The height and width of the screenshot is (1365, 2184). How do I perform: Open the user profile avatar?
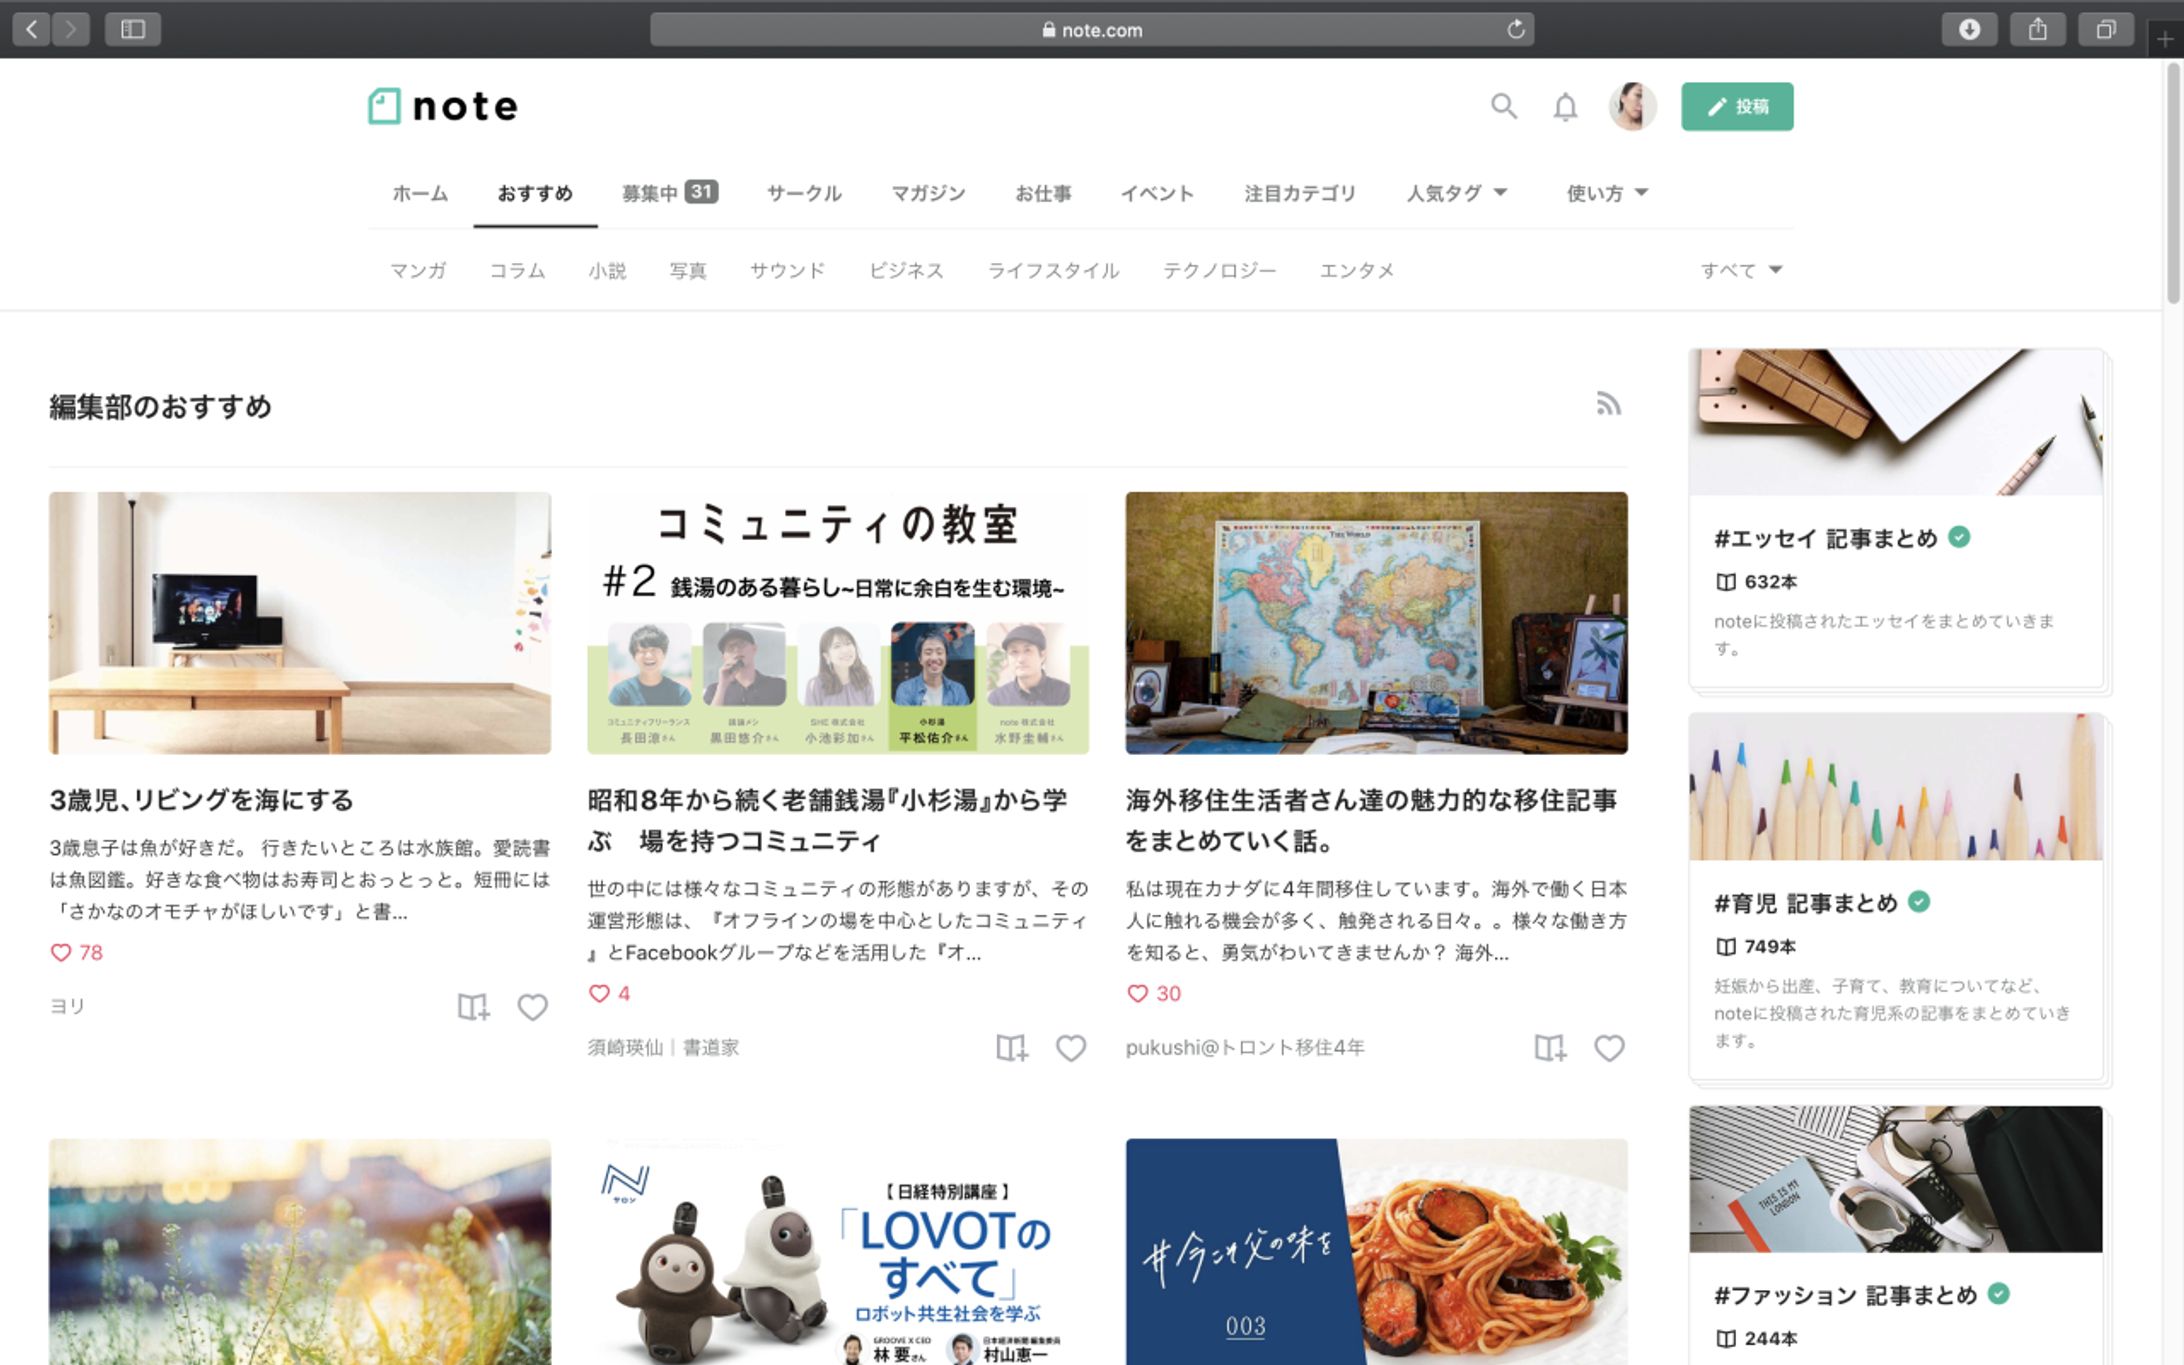click(1632, 106)
